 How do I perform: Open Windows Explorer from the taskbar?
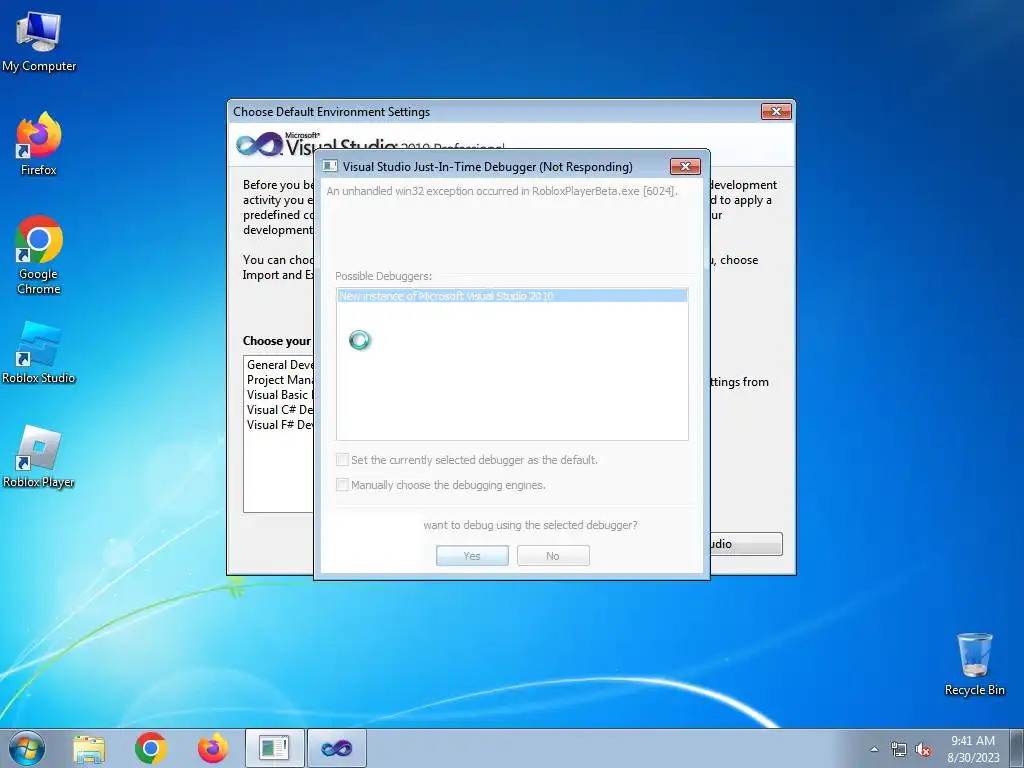pyautogui.click(x=89, y=748)
